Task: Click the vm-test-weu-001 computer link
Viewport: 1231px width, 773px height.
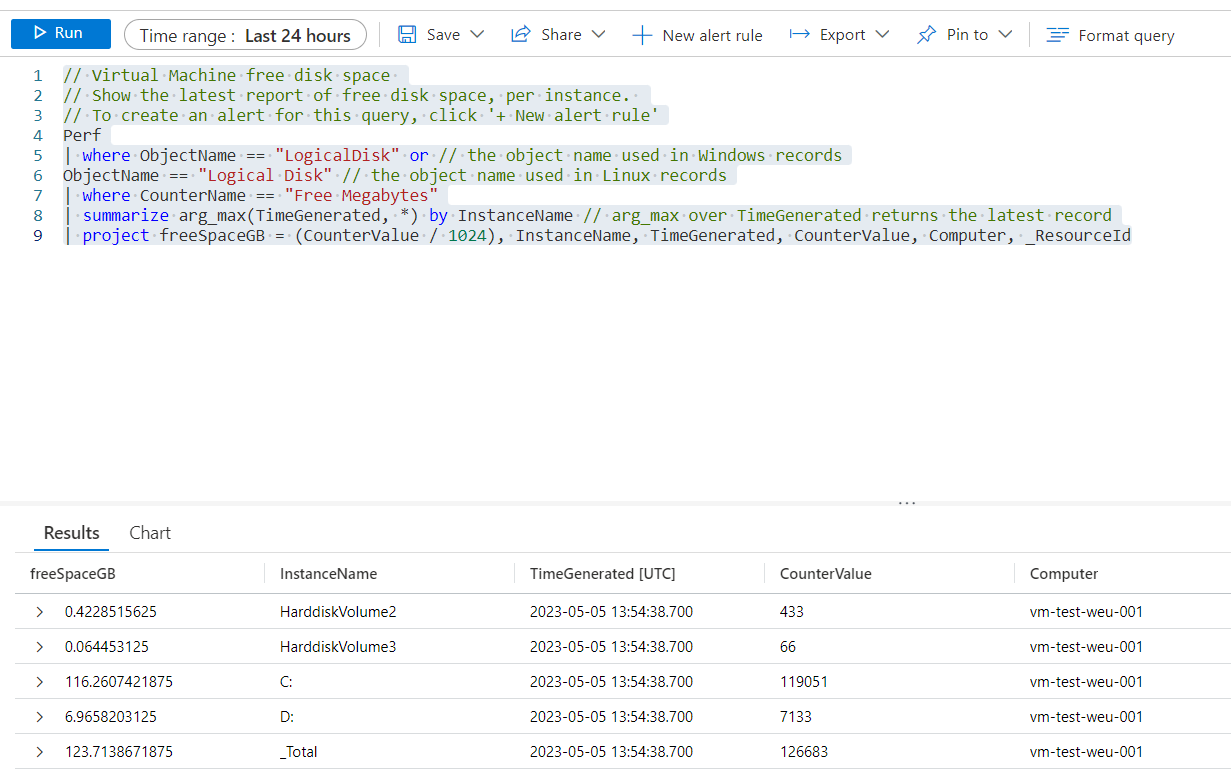Action: [1088, 611]
